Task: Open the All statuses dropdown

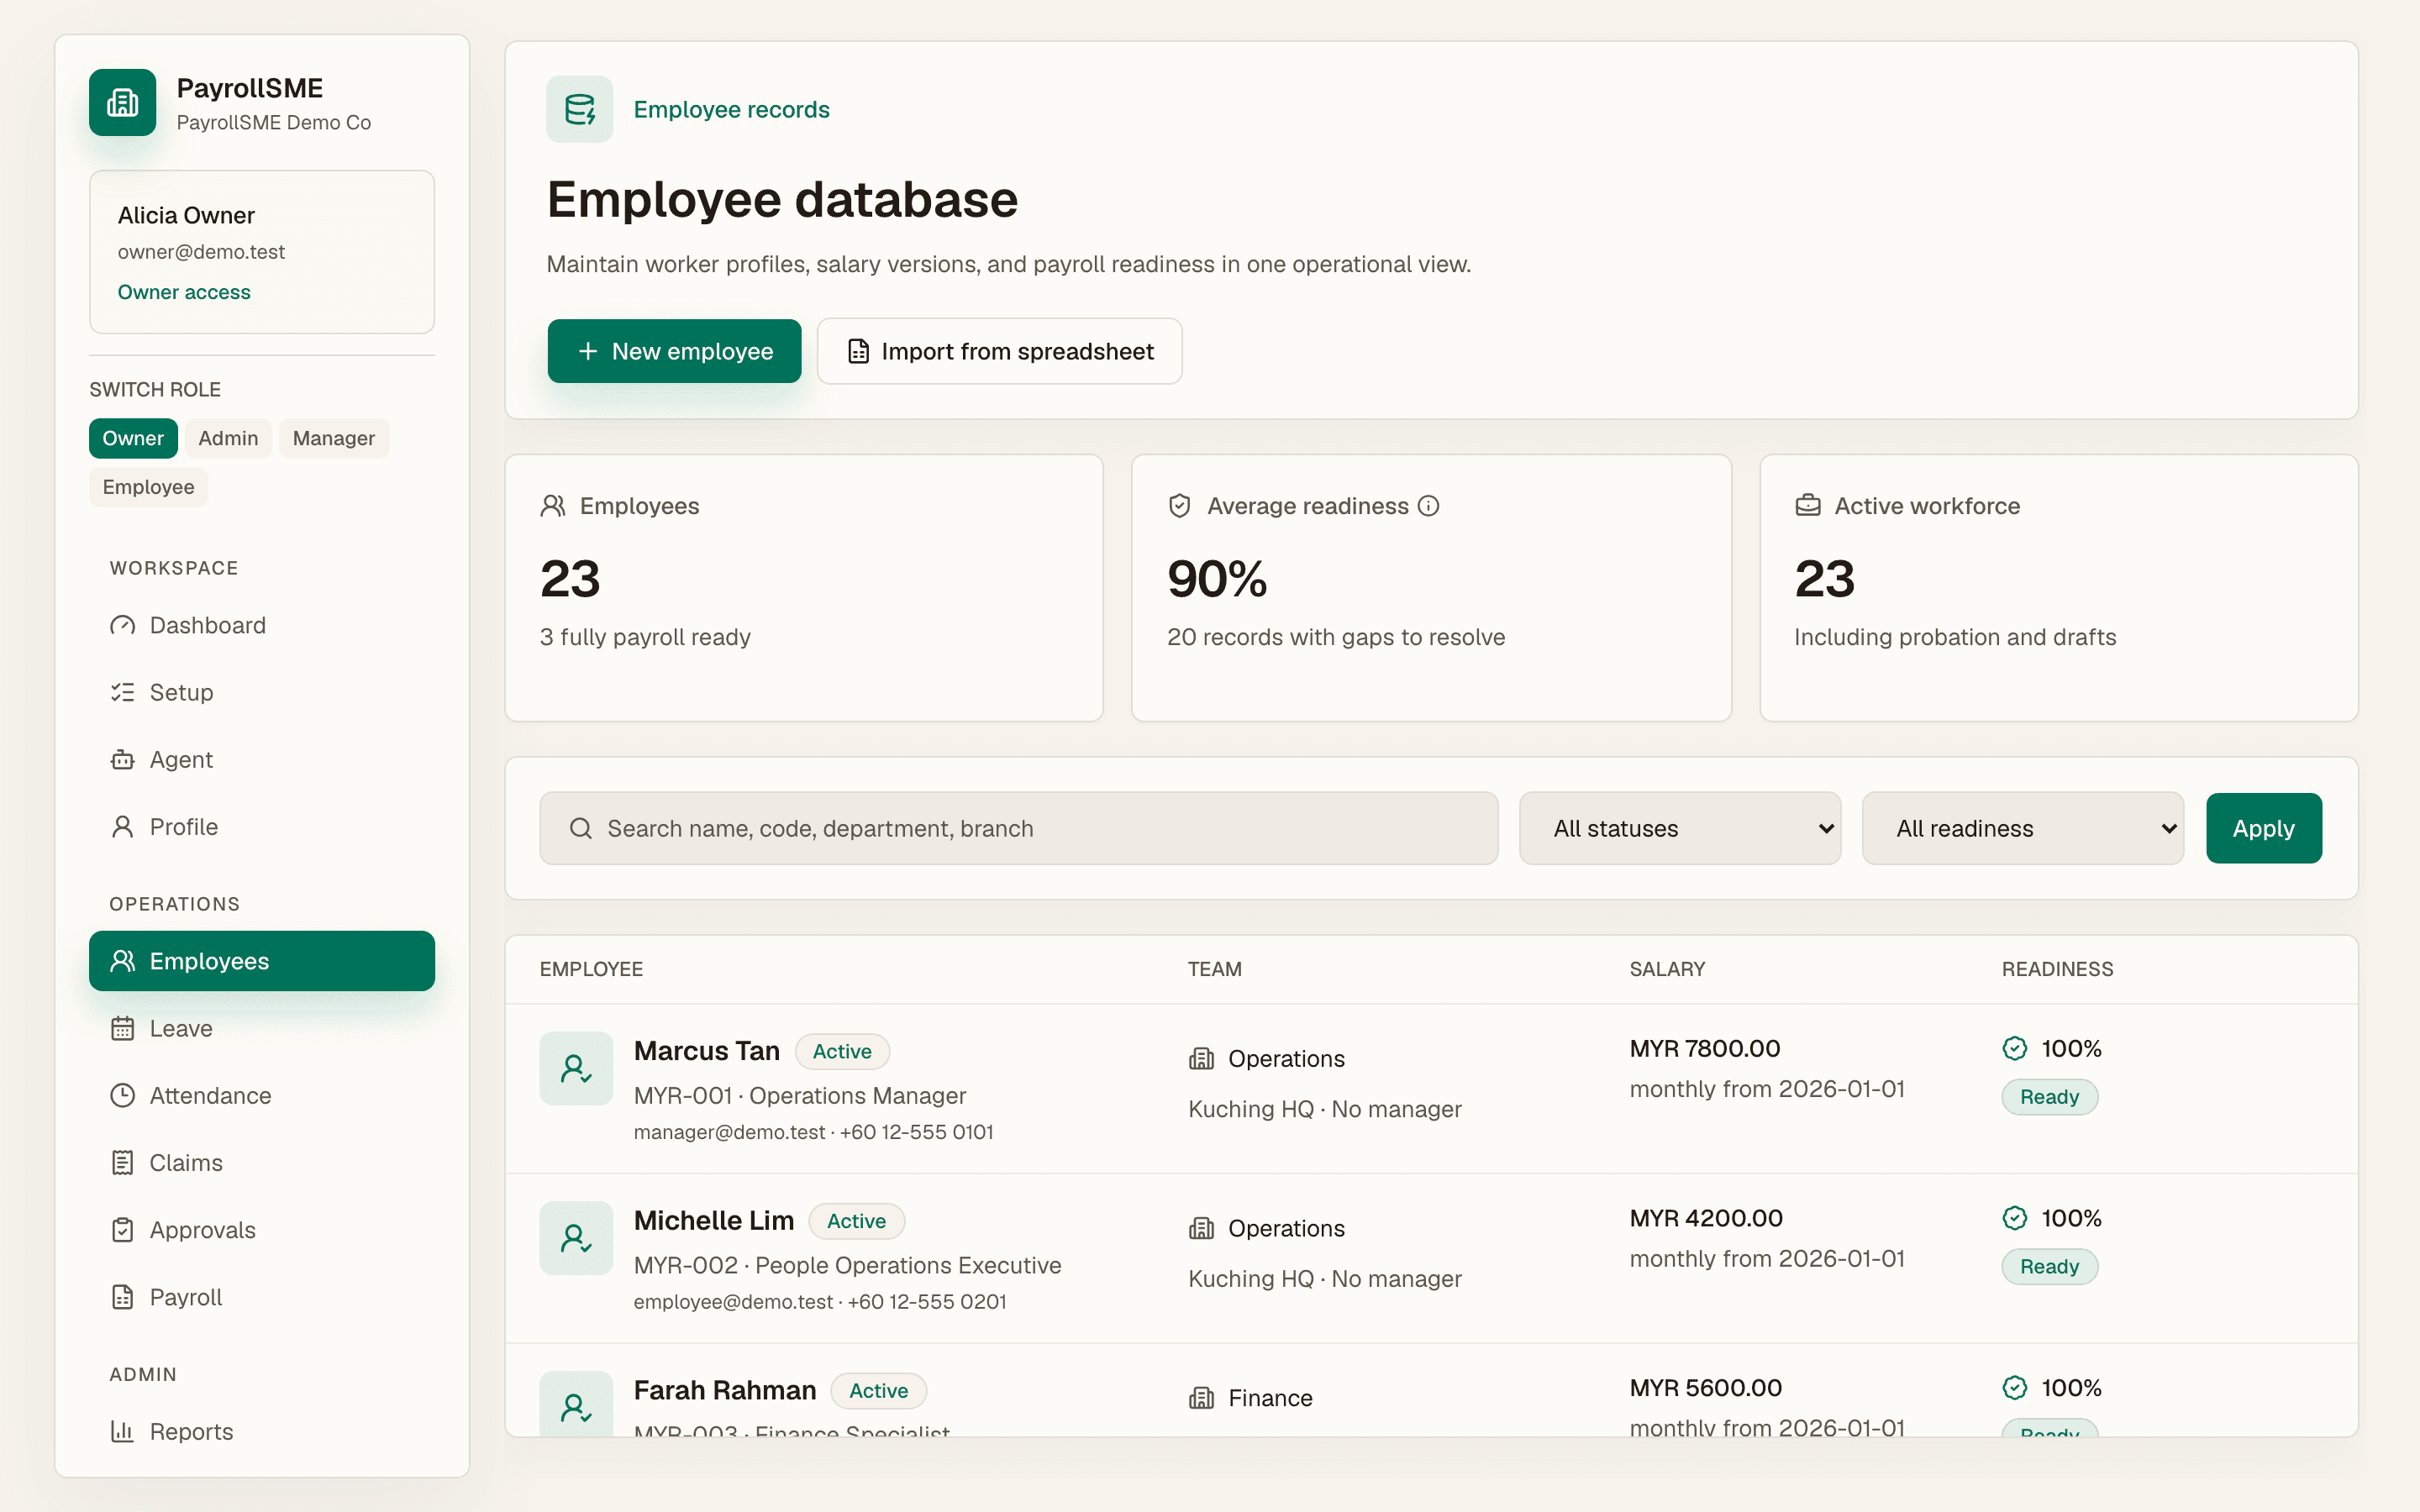Action: 1680,828
